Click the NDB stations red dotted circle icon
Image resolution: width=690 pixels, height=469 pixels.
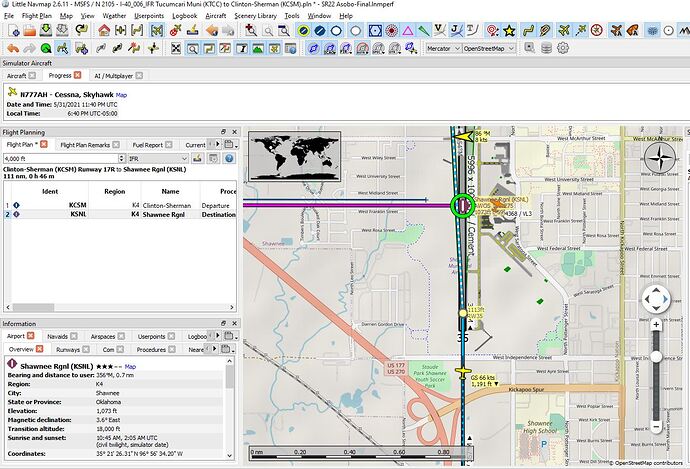coord(392,30)
